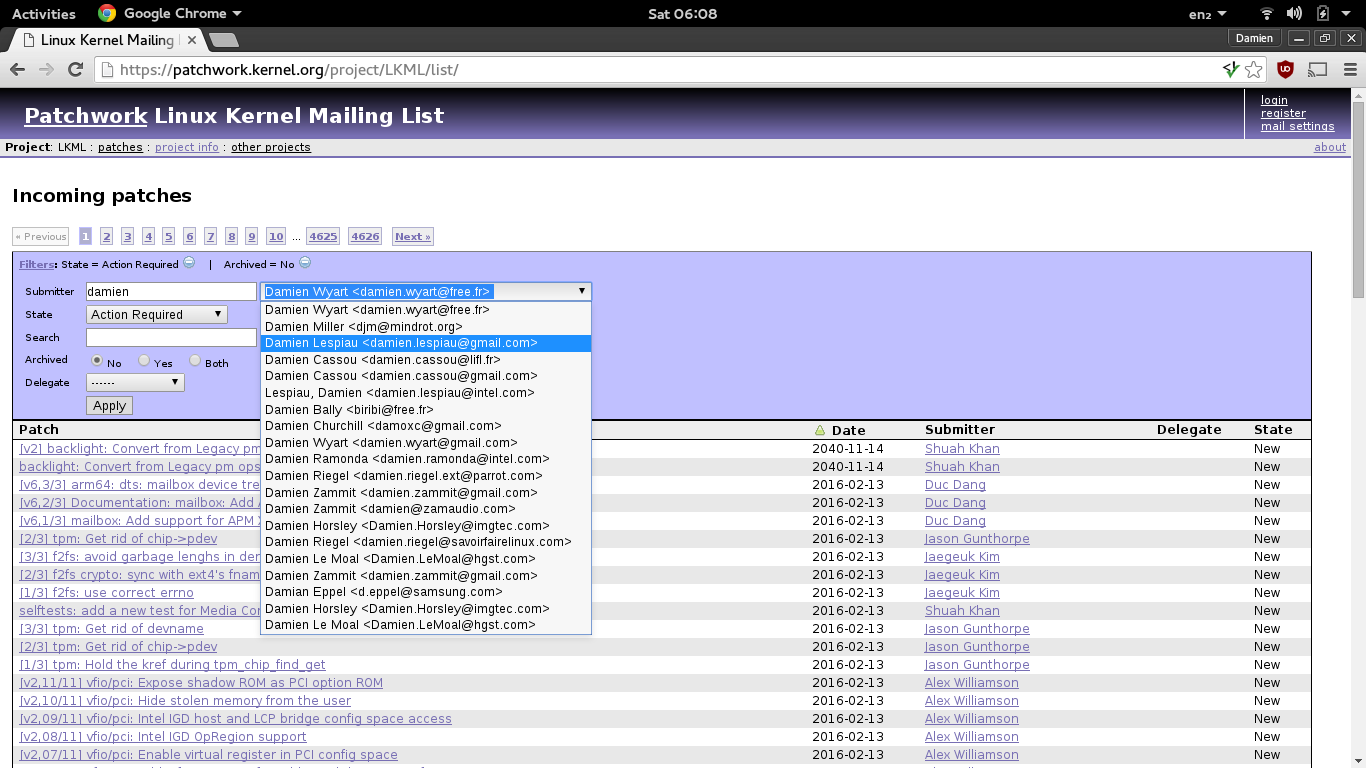Click the battery status icon
The width and height of the screenshot is (1366, 768).
click(x=1323, y=14)
